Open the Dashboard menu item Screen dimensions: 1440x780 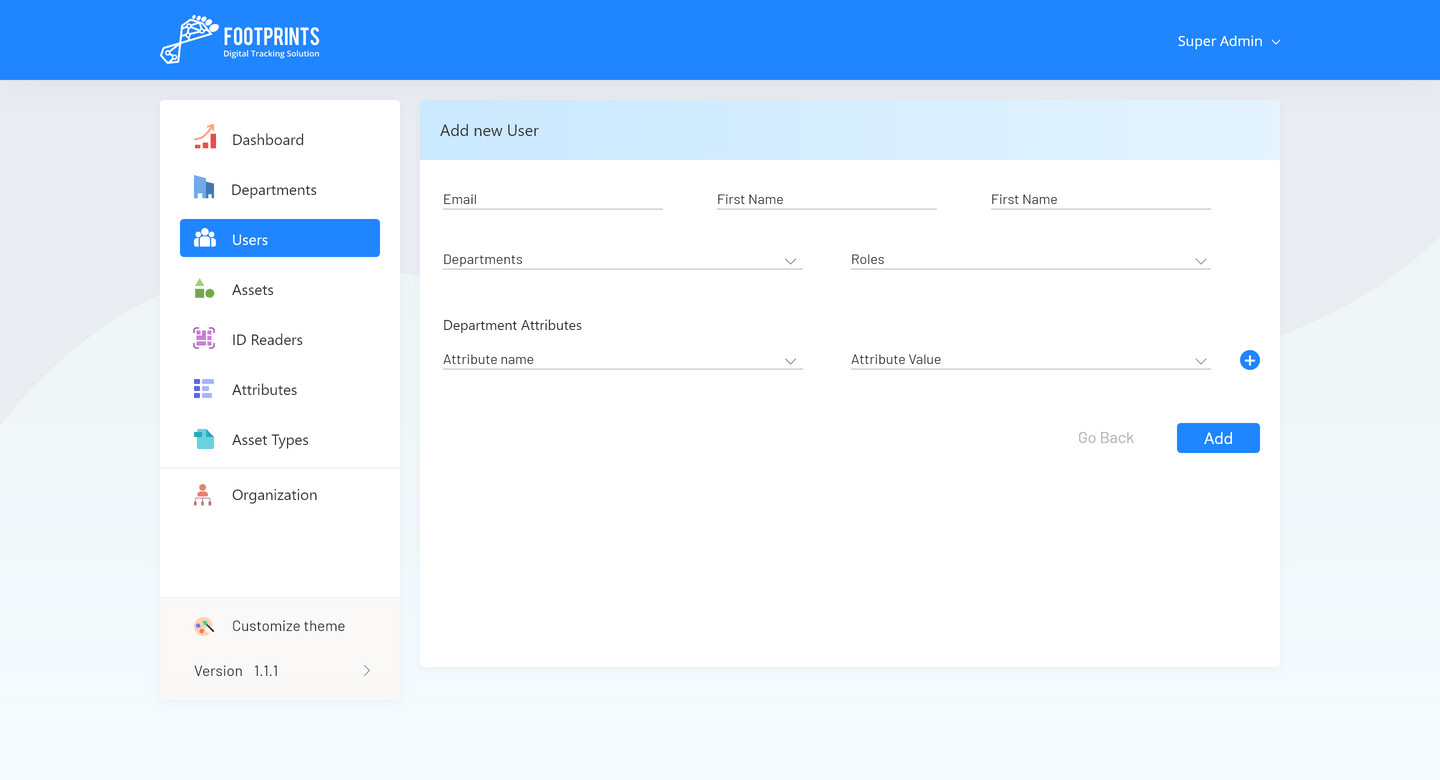pyautogui.click(x=280, y=139)
